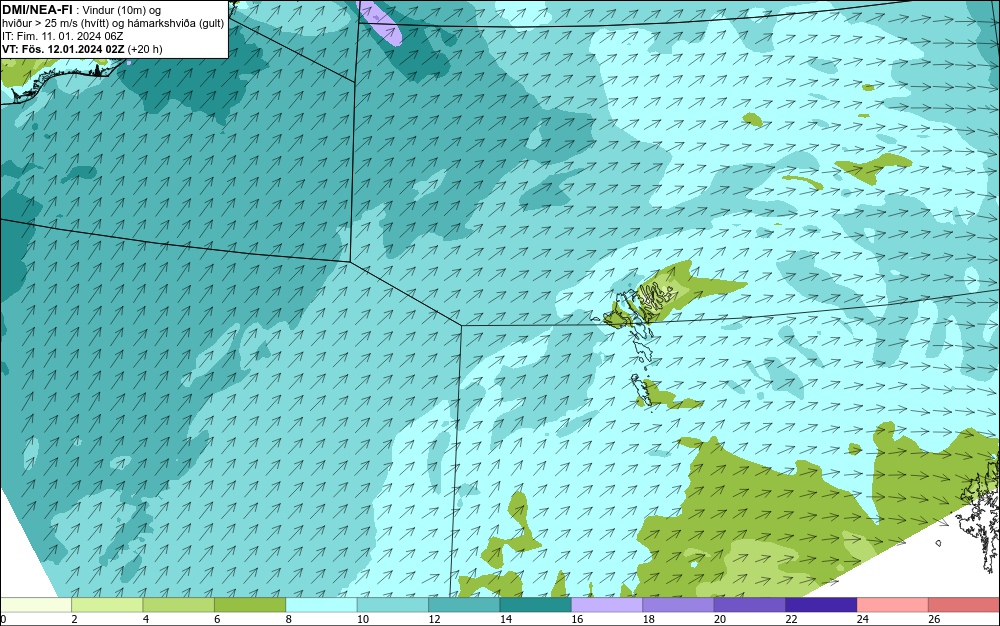
Task: Select the 10–12 m/s legend color segment
Action: [393, 605]
